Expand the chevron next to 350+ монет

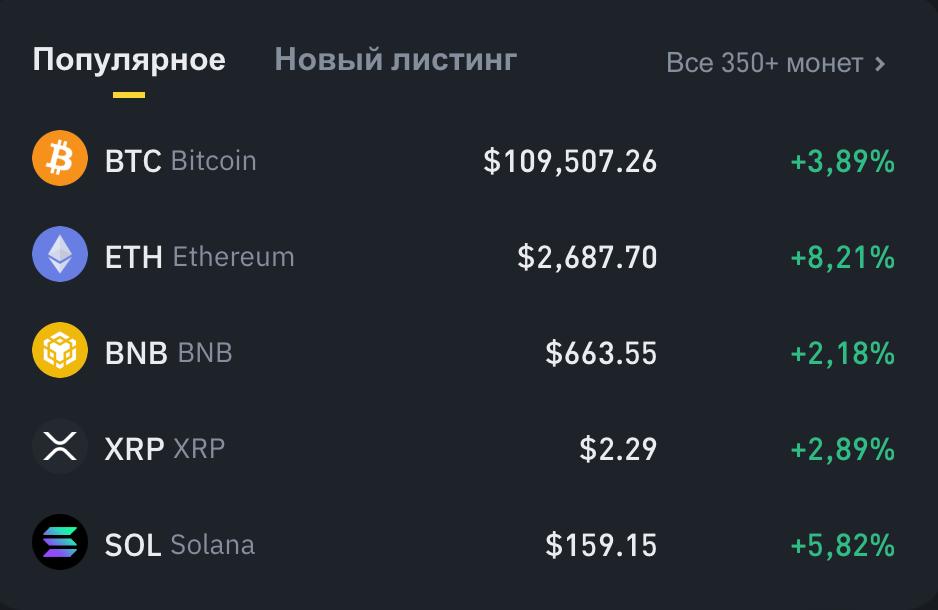click(880, 63)
